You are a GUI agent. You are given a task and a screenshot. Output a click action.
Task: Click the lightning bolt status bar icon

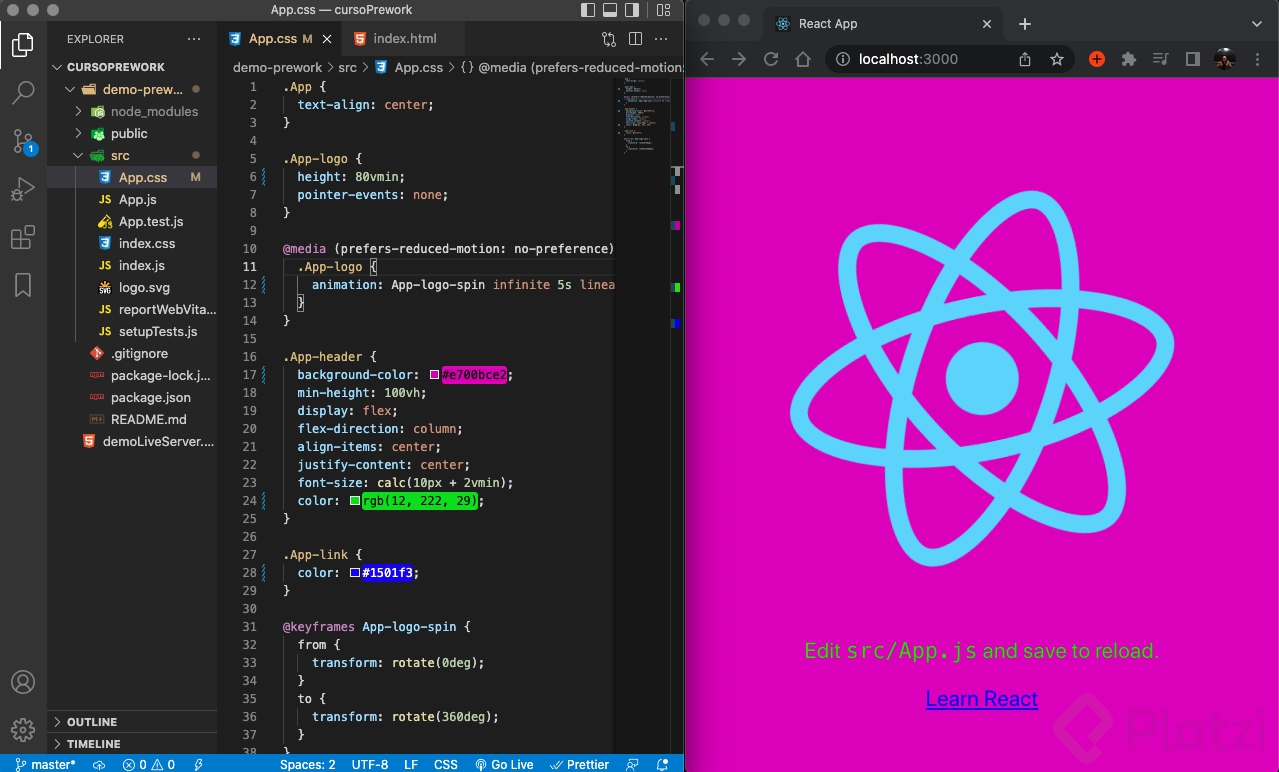(198, 764)
